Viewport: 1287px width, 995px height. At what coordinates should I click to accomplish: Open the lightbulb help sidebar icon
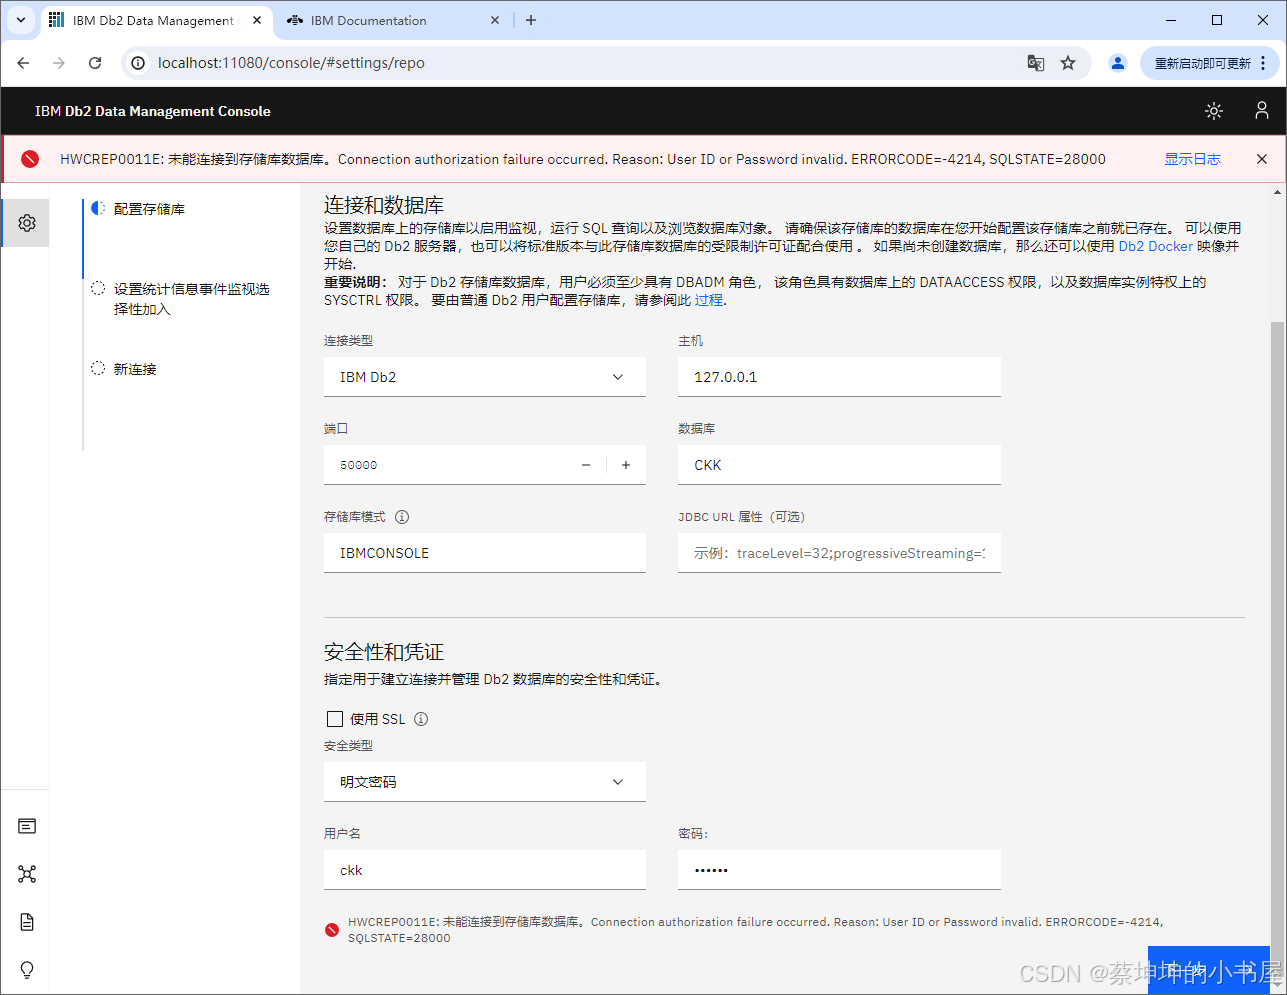27,970
